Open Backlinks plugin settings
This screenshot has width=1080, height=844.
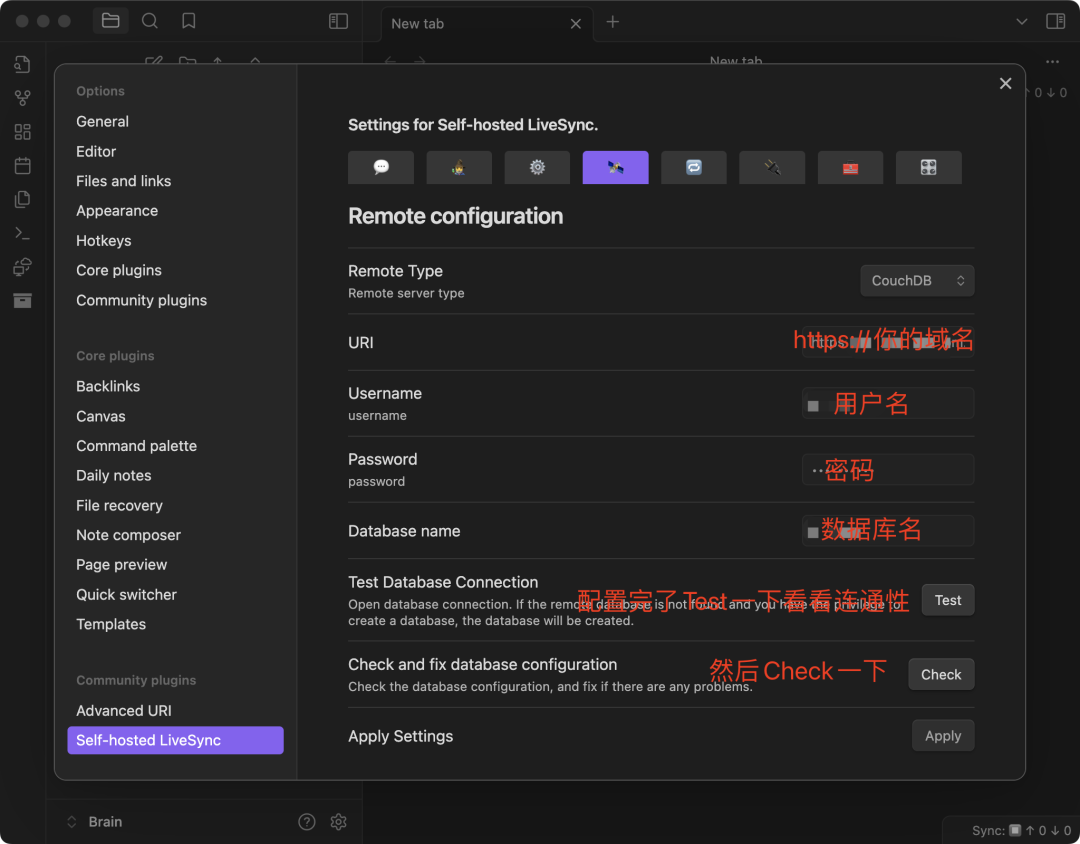108,386
